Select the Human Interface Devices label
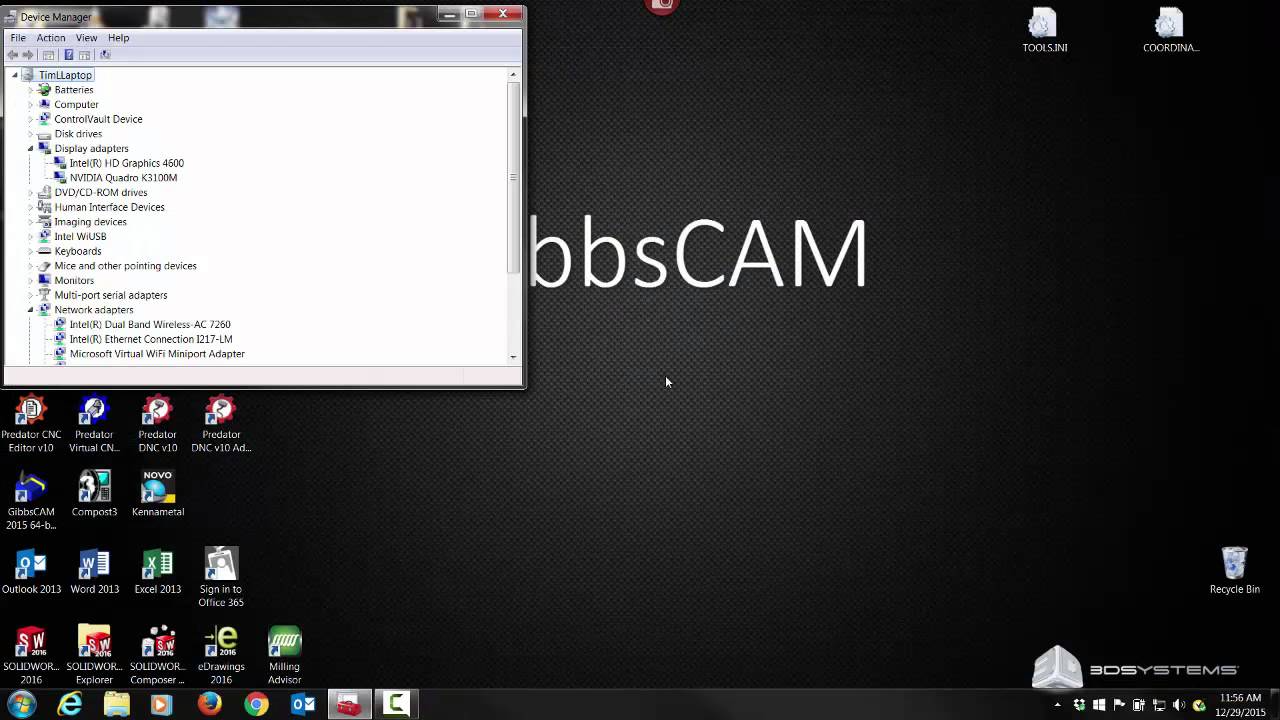Image resolution: width=1280 pixels, height=720 pixels. [x=109, y=207]
